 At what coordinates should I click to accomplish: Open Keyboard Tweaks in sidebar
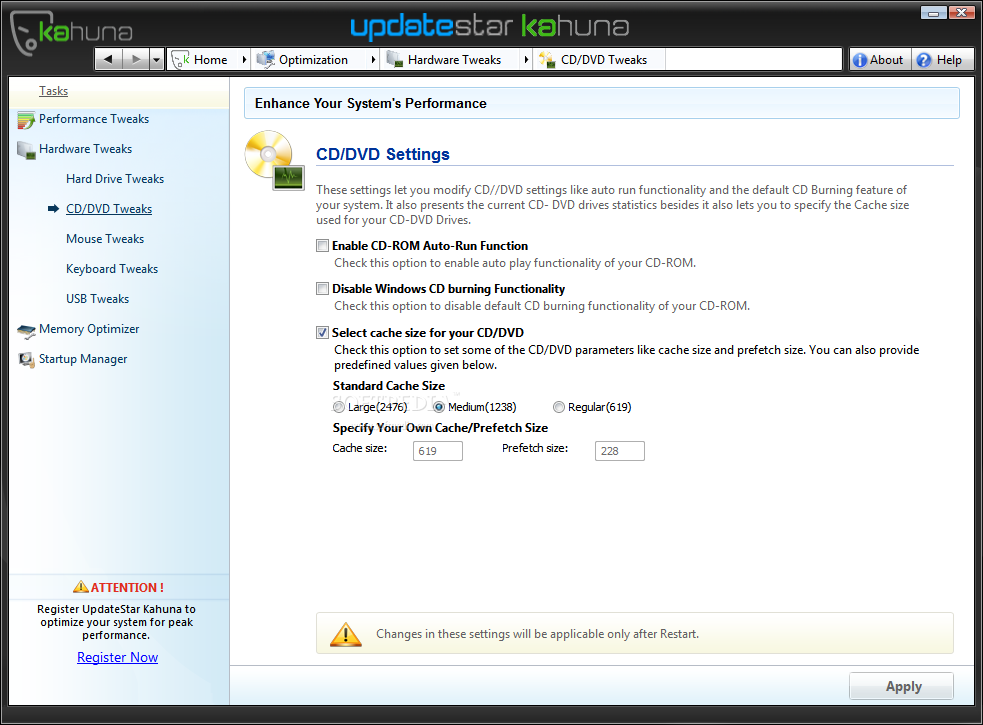(112, 269)
